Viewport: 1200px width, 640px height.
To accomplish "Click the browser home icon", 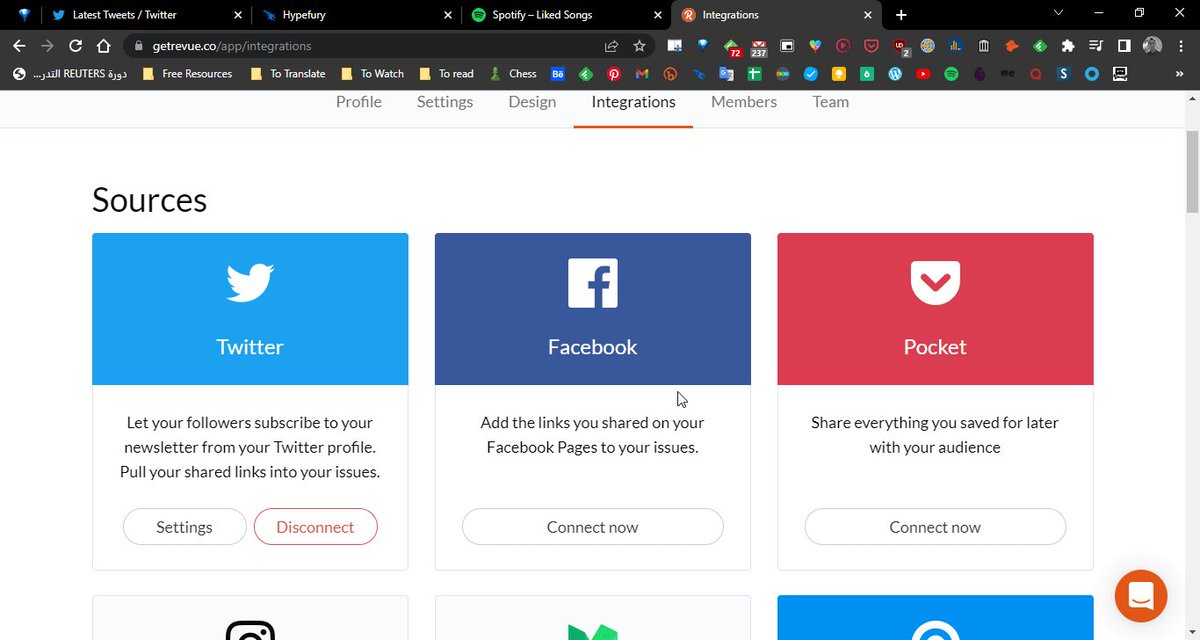I will [103, 46].
